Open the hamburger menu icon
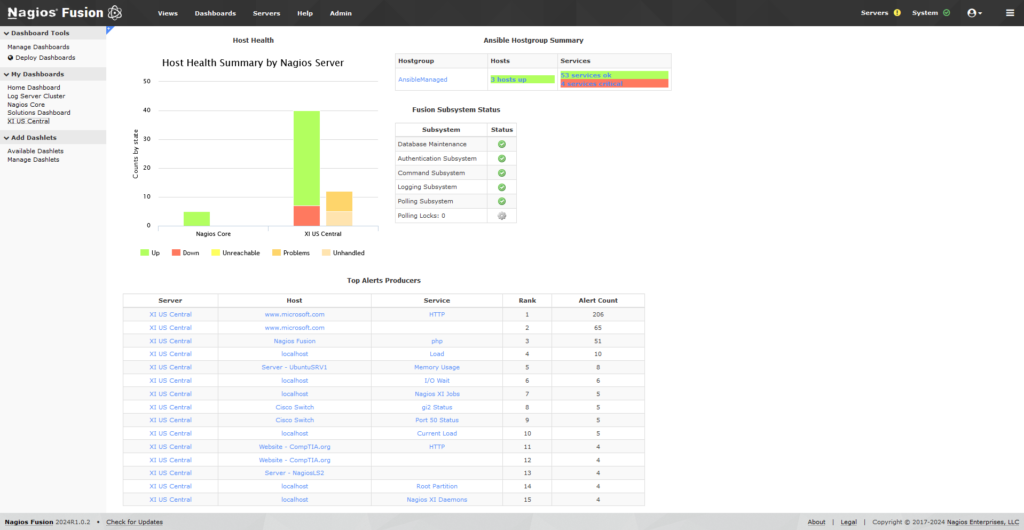 click(x=1009, y=13)
